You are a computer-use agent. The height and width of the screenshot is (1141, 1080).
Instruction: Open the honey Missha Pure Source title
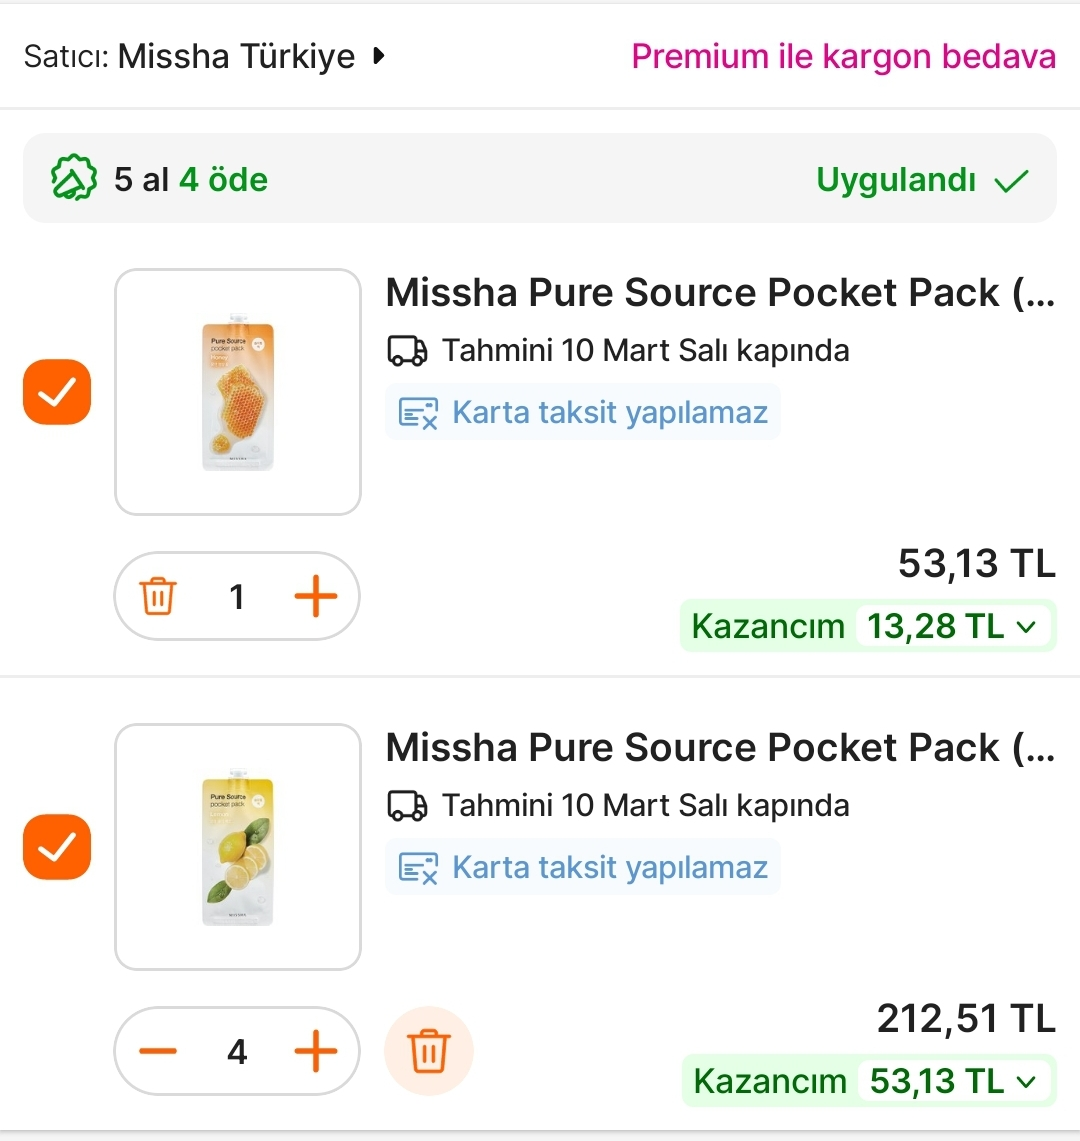point(719,293)
